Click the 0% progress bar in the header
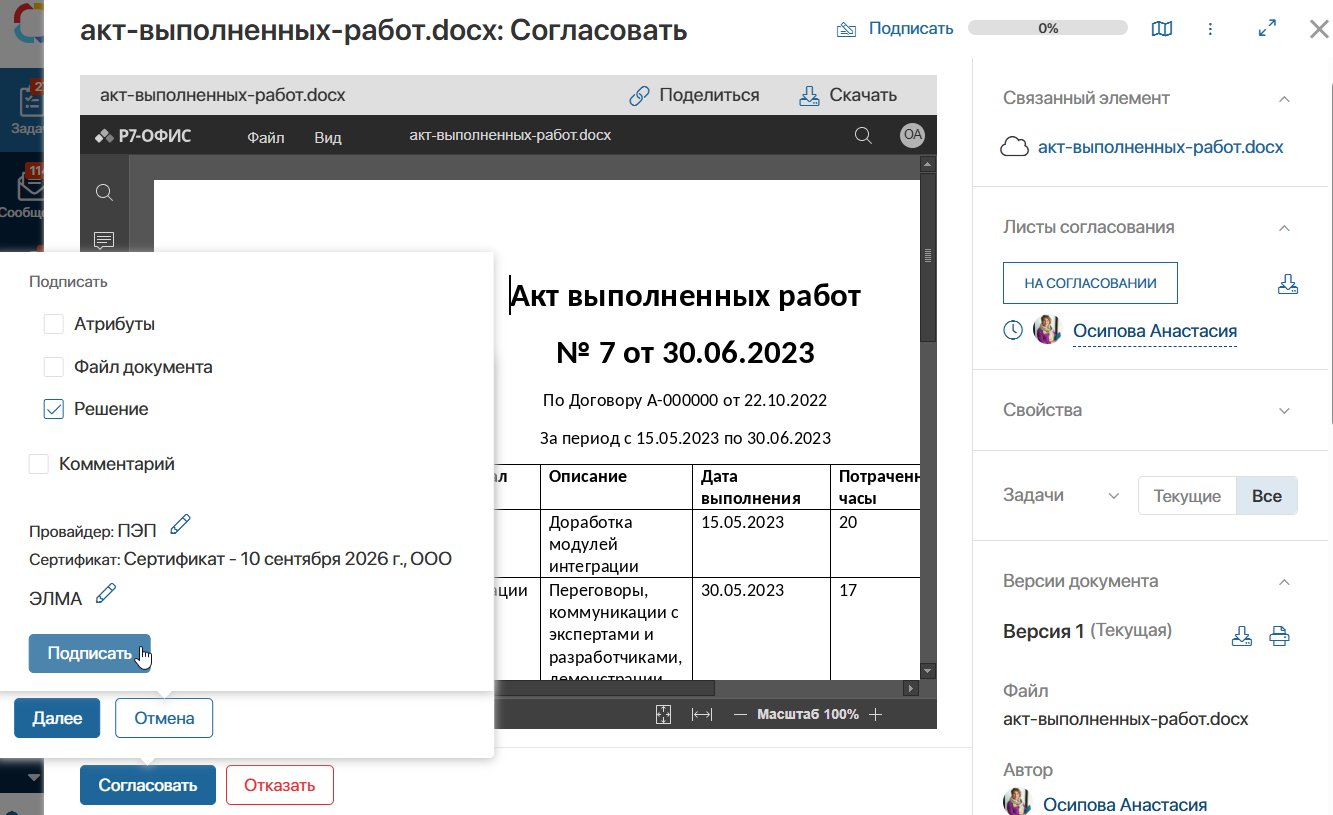The width and height of the screenshot is (1333, 815). click(1048, 29)
